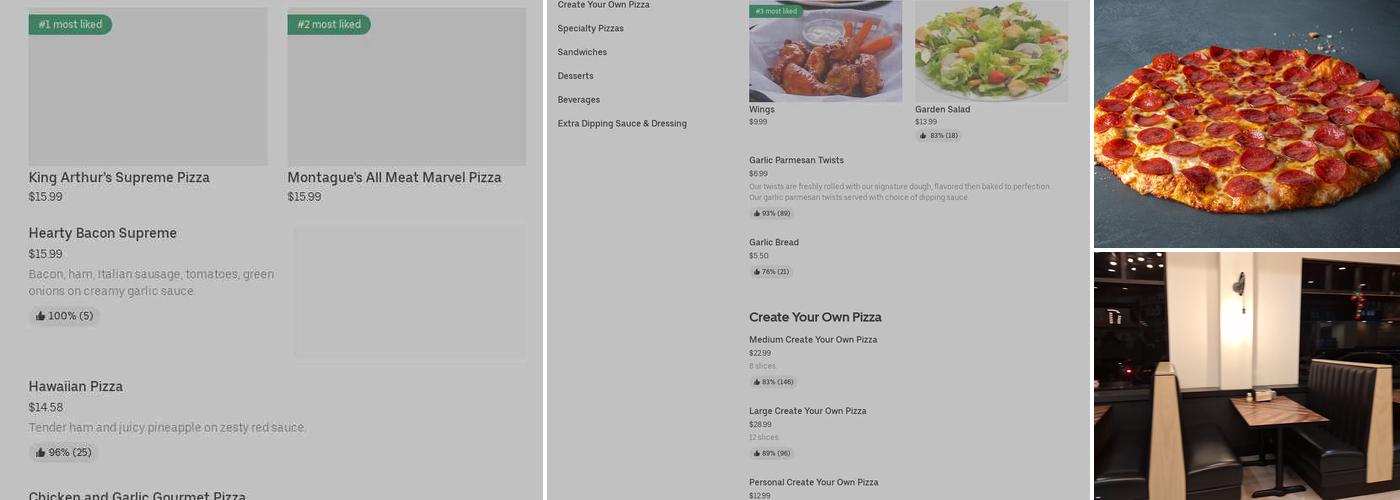Click thumbs-up rating under Garlic Bread
This screenshot has width=1400, height=500.
[x=771, y=272]
